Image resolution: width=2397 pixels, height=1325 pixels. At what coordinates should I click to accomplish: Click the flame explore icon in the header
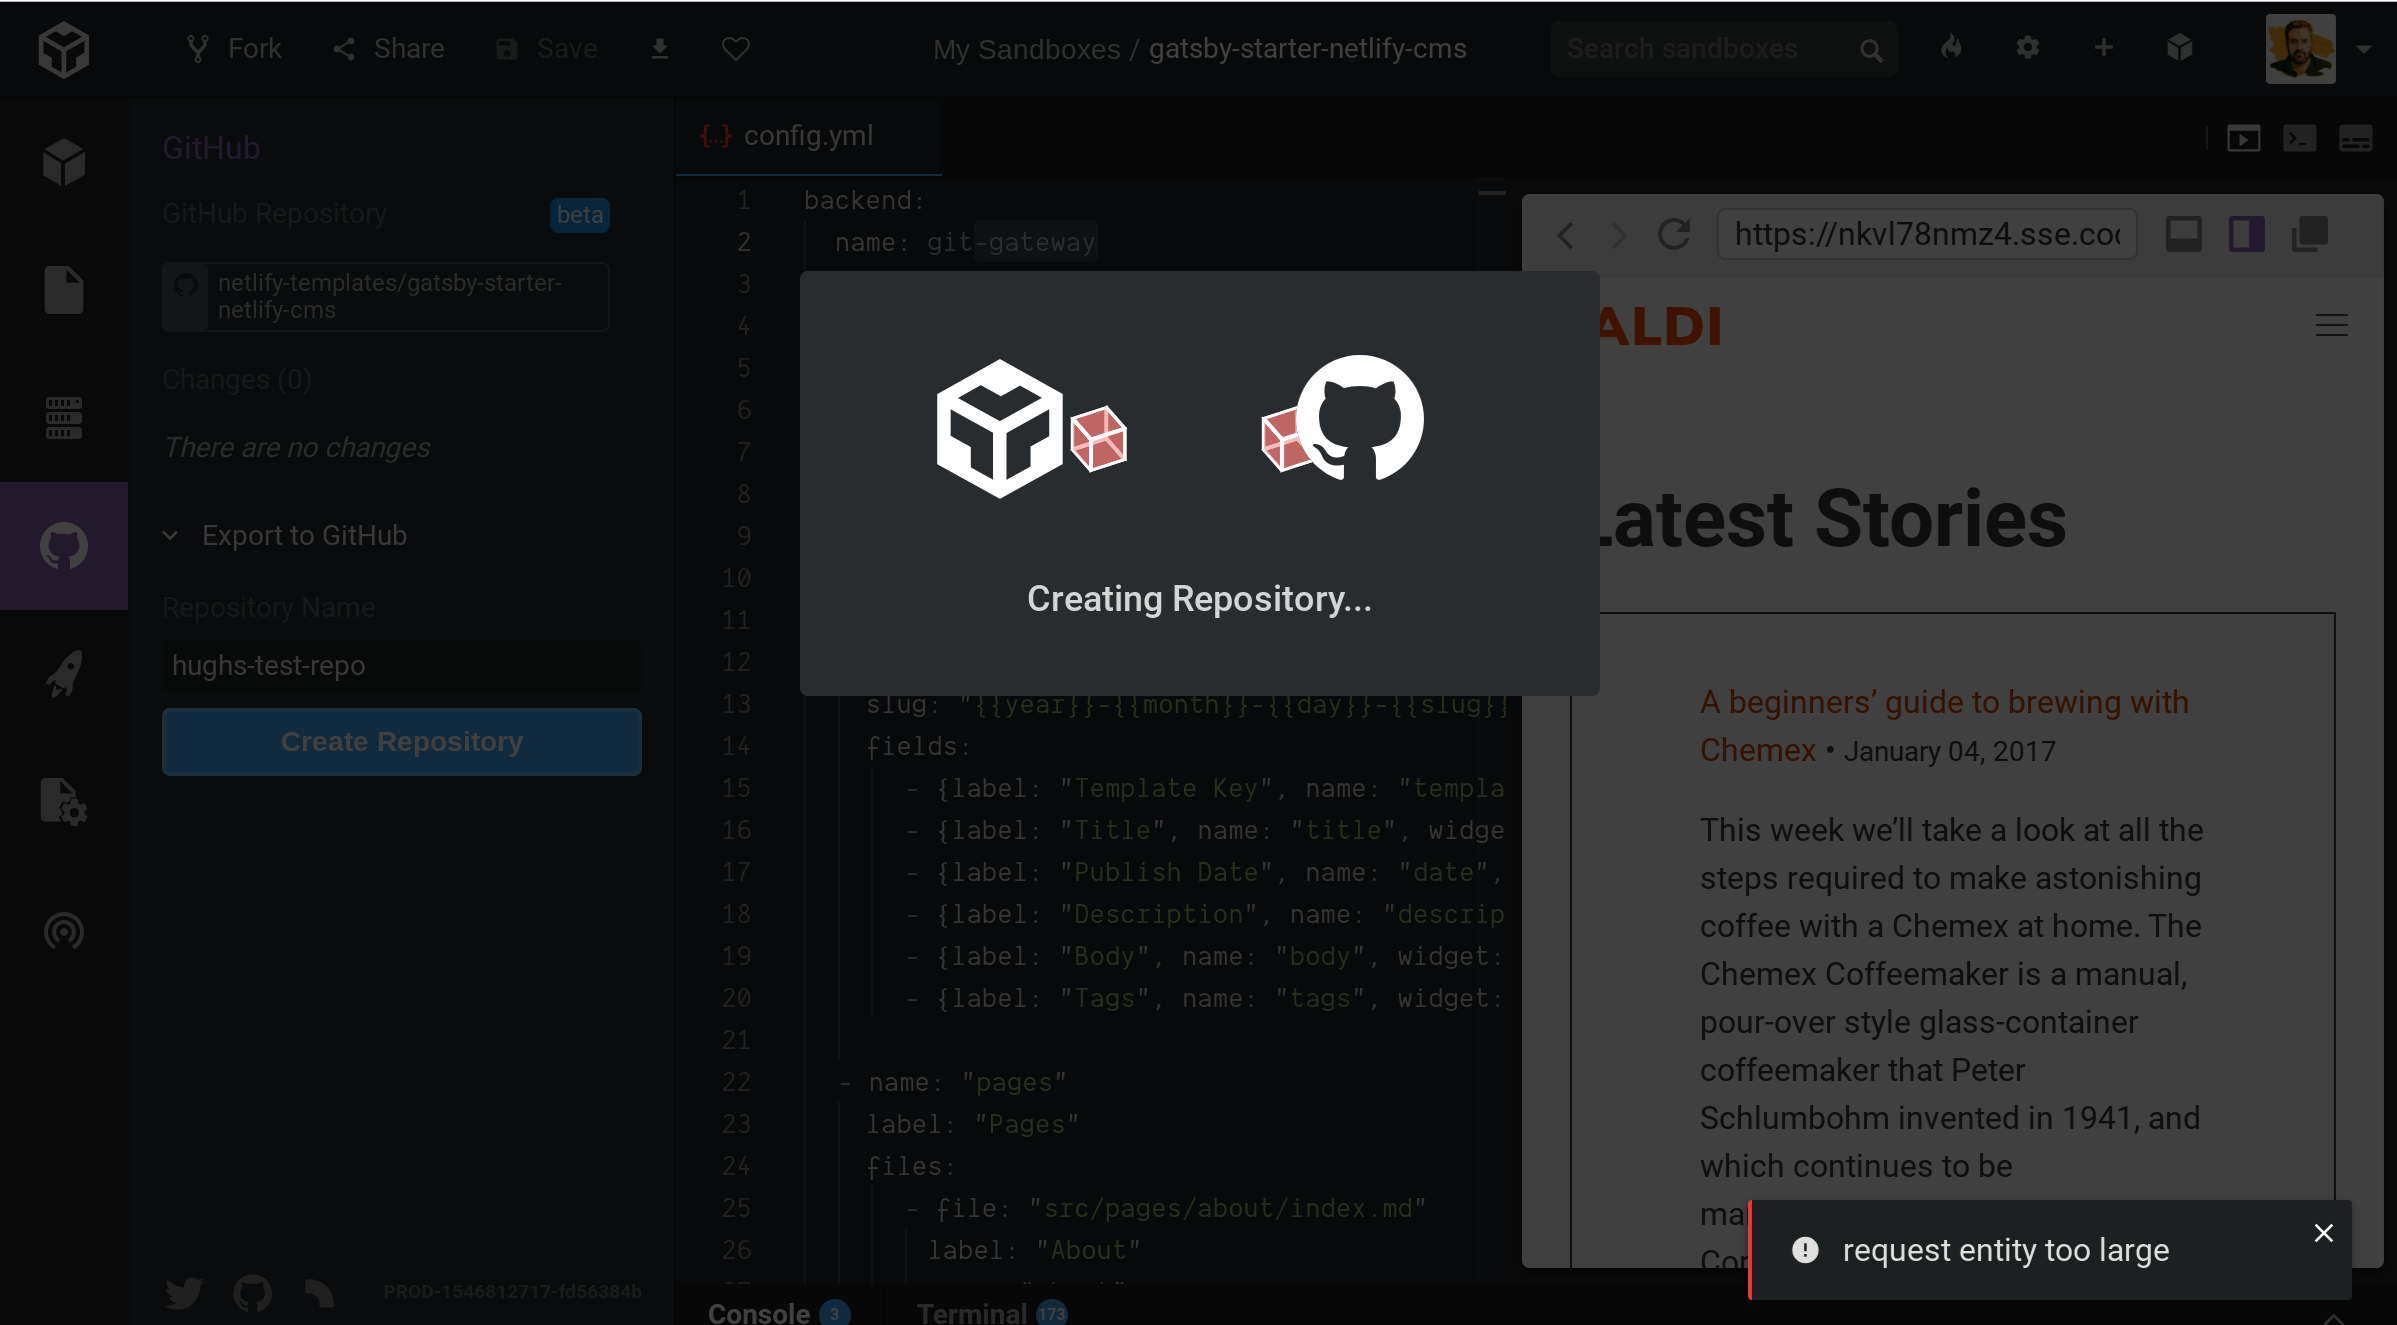tap(1951, 47)
